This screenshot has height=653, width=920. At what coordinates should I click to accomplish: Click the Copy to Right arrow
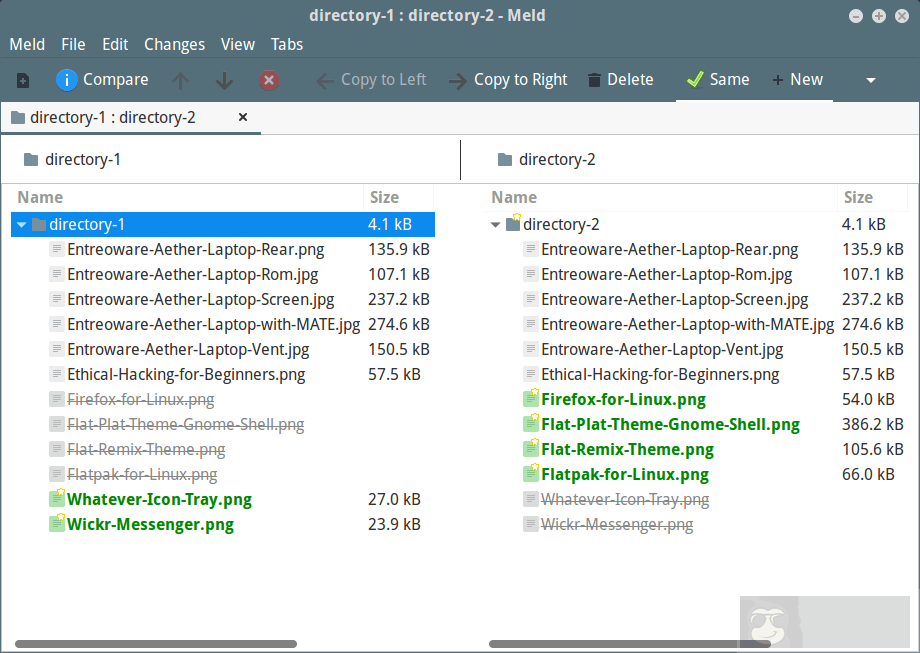pos(458,81)
